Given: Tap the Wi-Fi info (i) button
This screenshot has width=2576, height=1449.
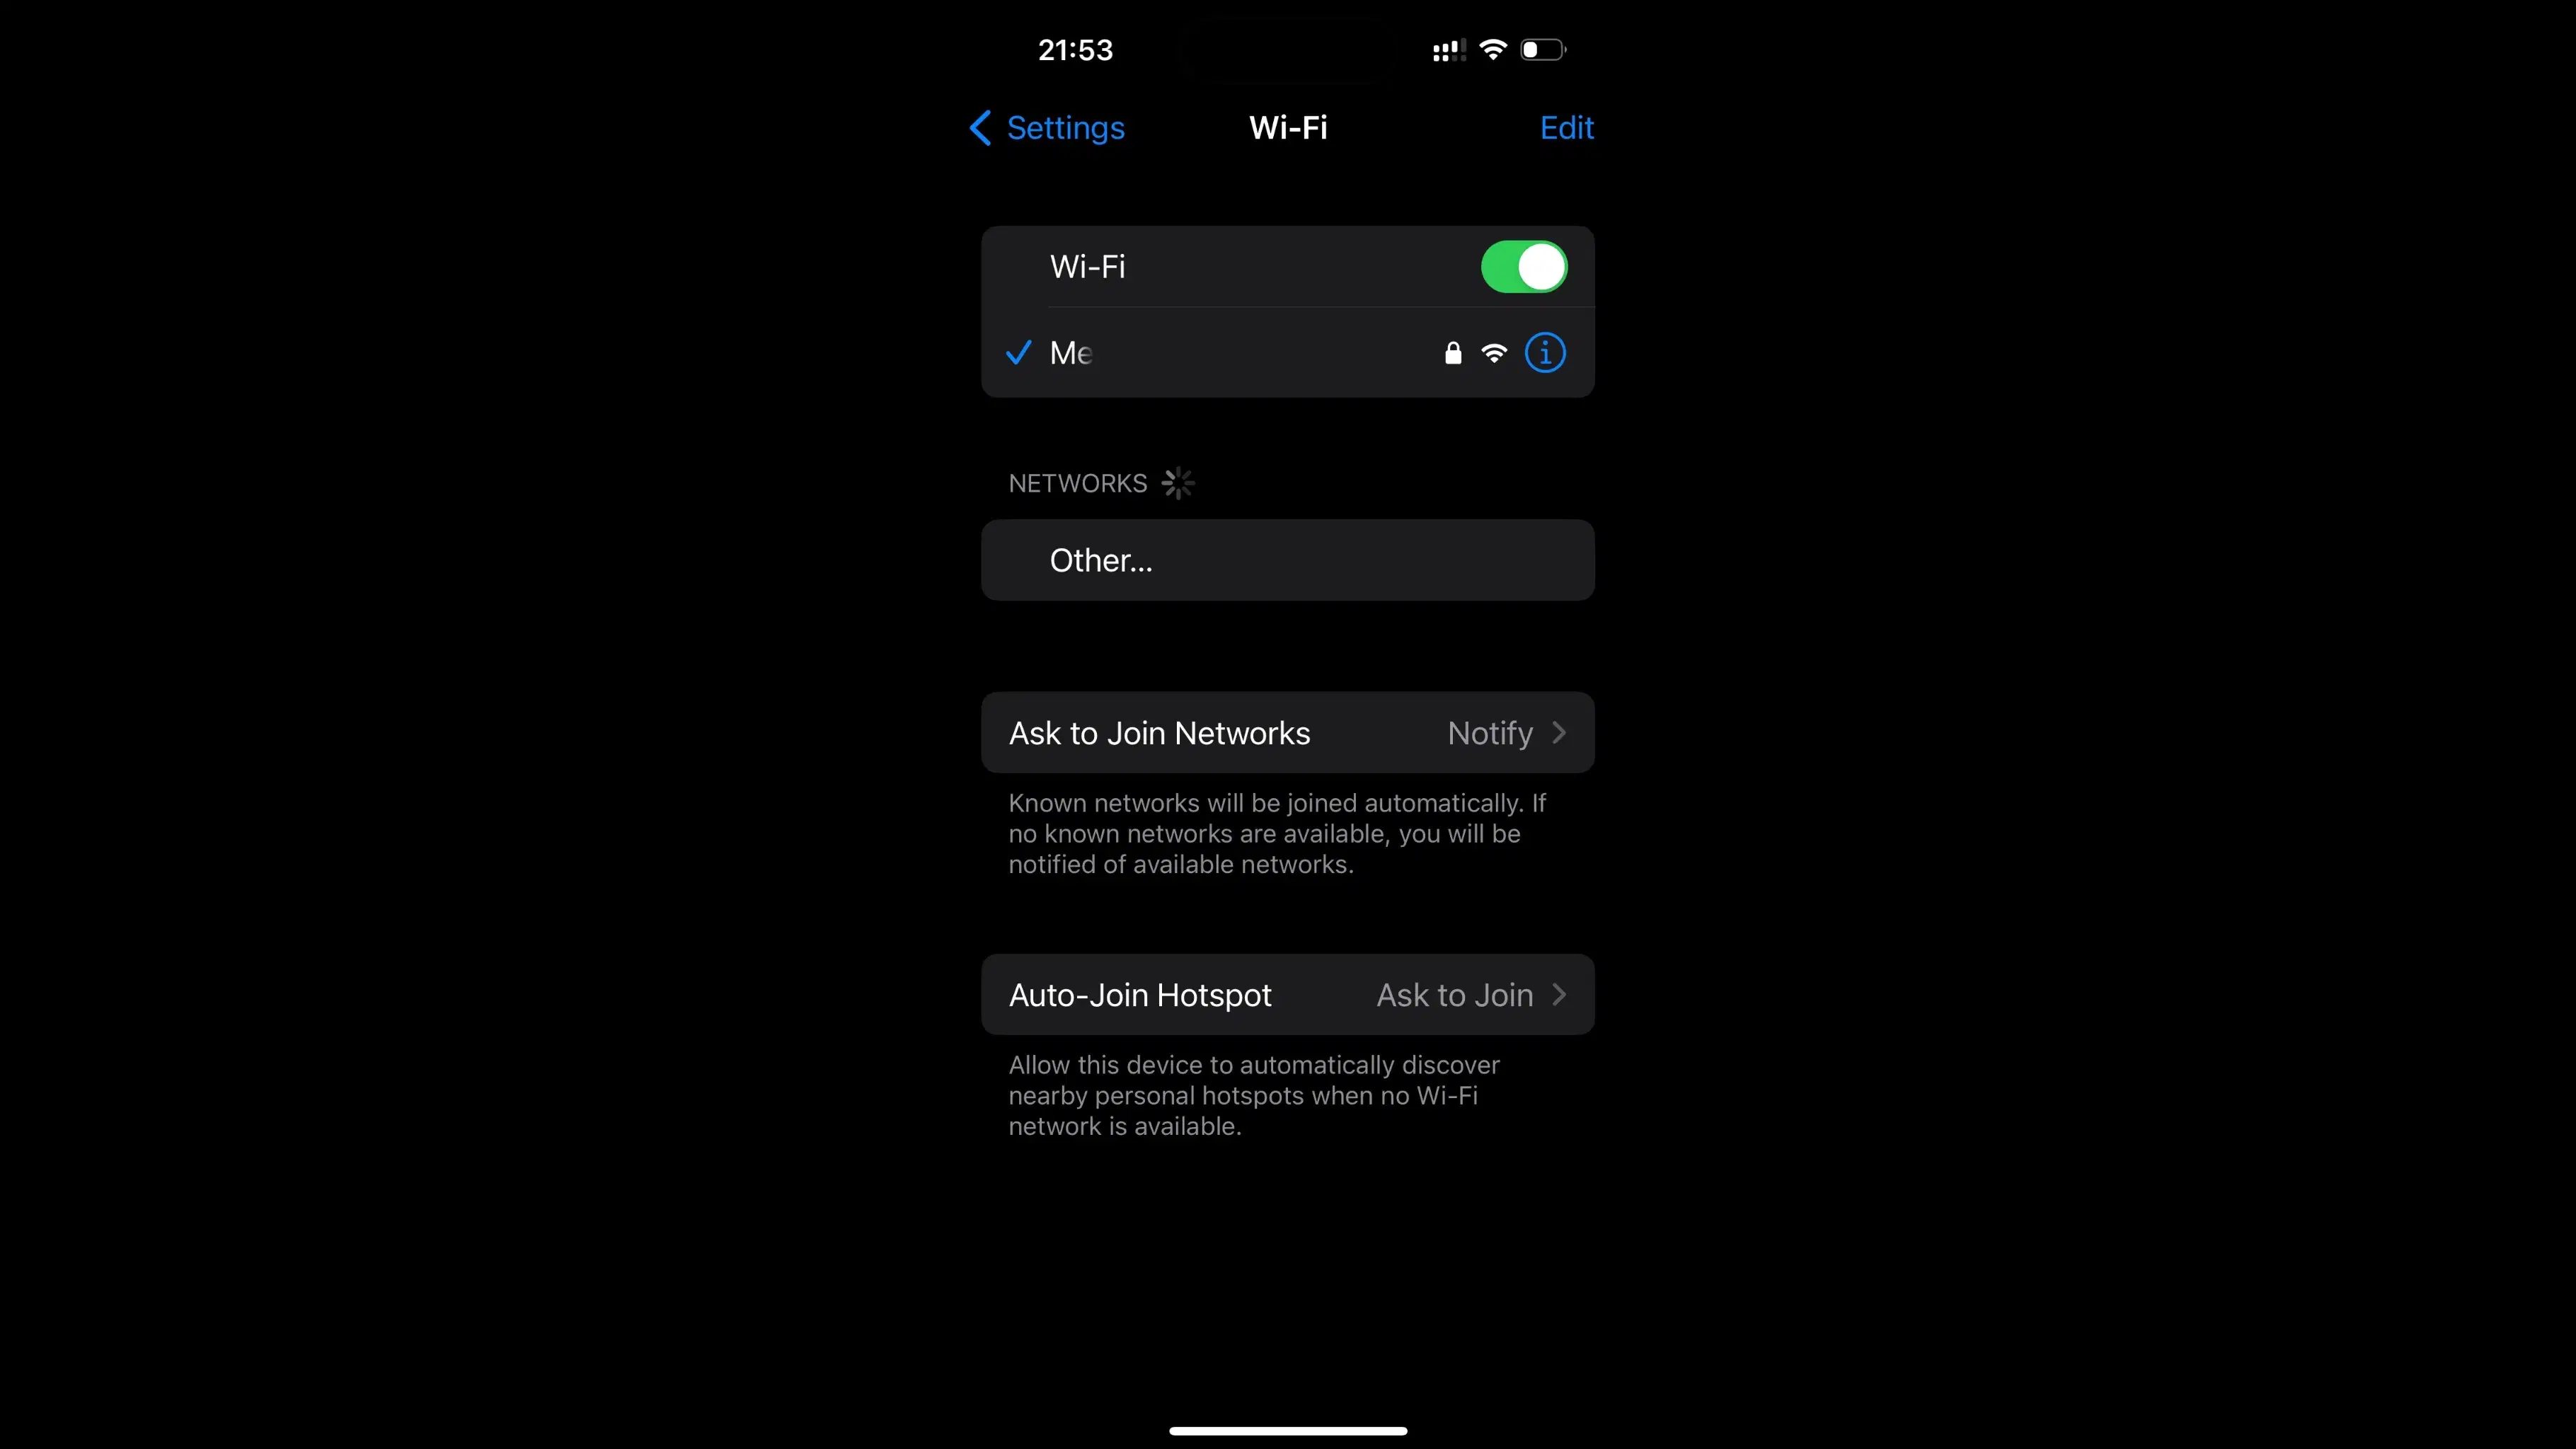Looking at the screenshot, I should point(1544,352).
